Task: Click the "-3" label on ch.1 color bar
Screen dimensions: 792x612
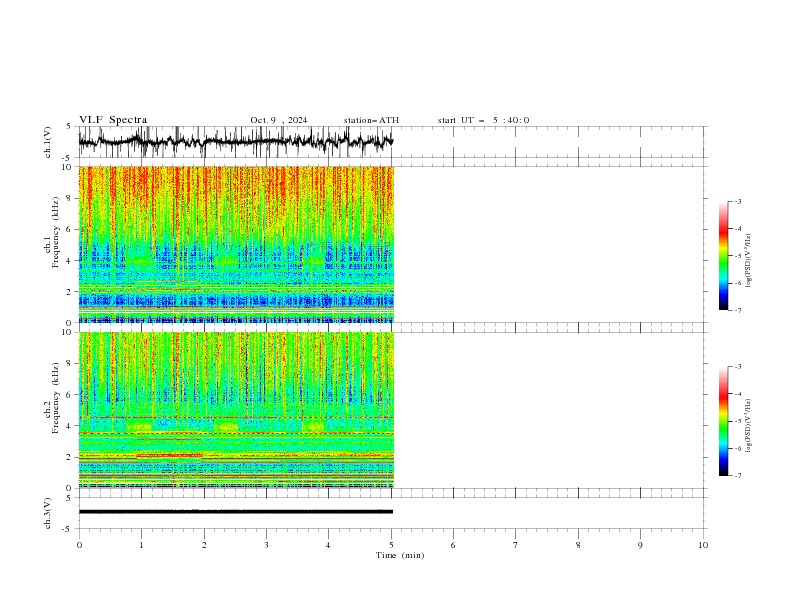Action: [737, 201]
